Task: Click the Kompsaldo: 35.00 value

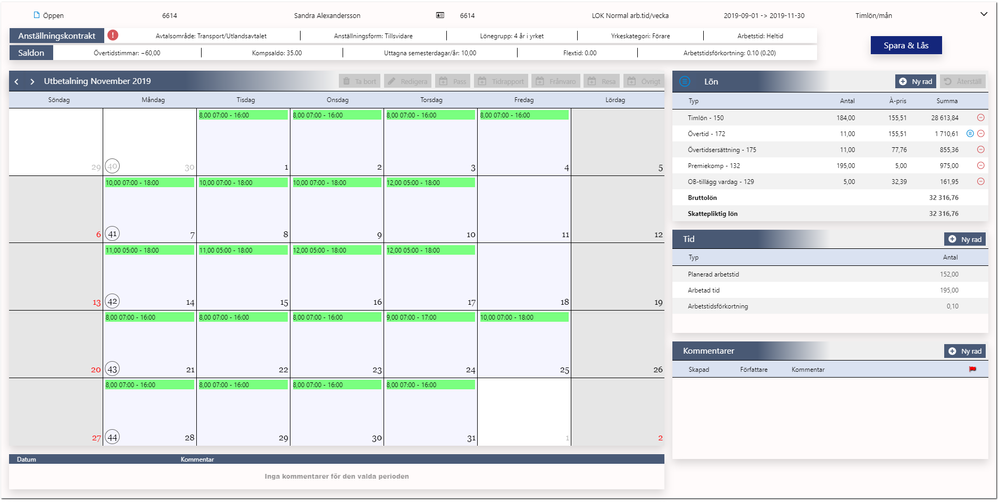Action: point(277,53)
